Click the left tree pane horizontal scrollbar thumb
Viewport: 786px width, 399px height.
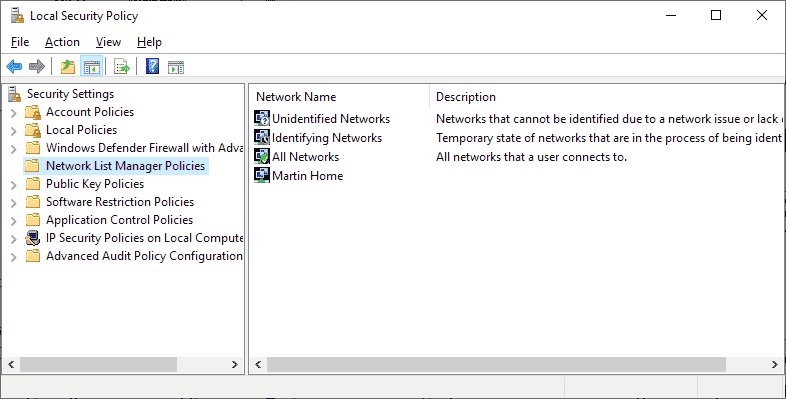(x=98, y=364)
